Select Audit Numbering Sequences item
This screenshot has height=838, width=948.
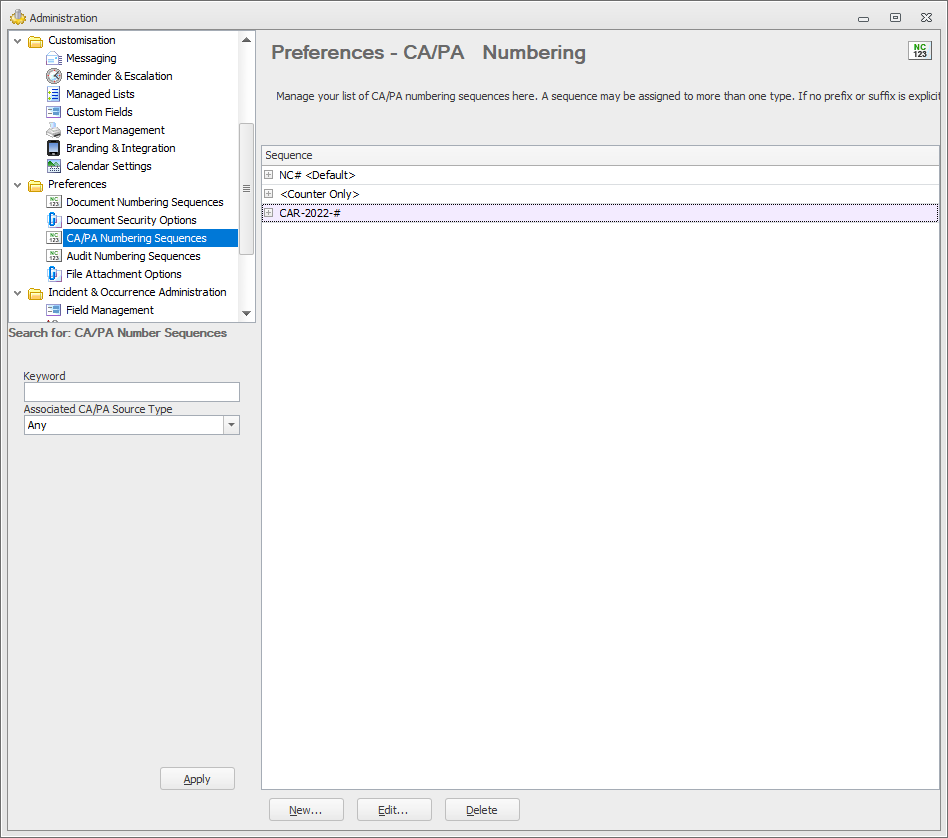pos(134,256)
